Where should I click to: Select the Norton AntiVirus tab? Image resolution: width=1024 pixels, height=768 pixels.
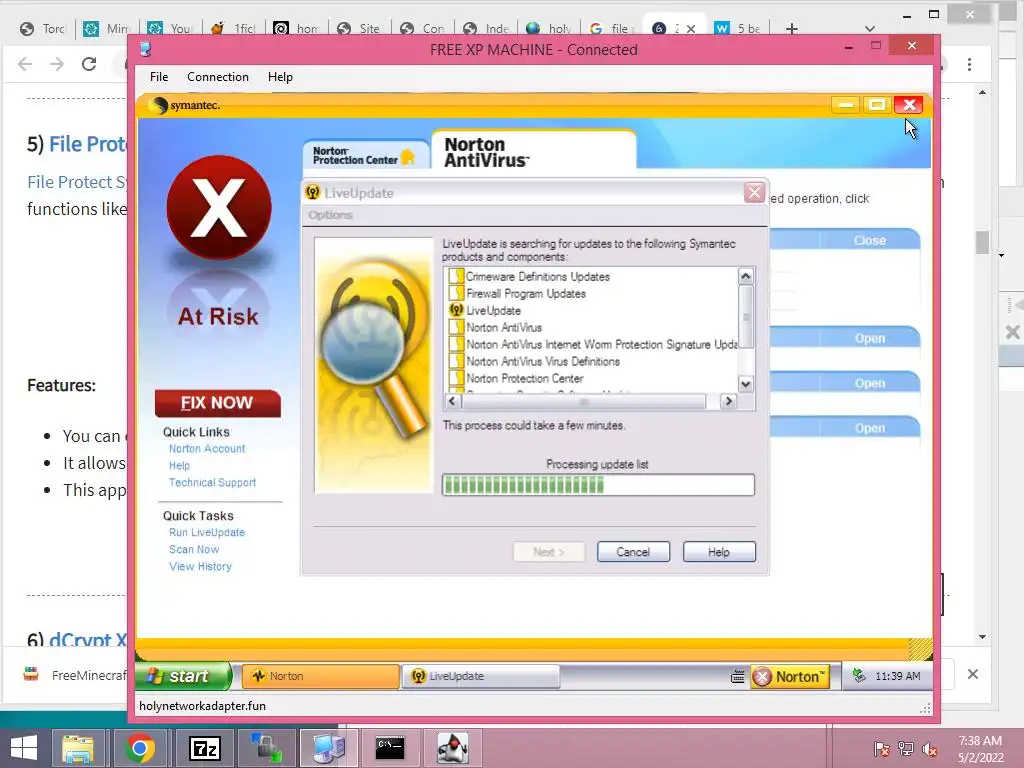[533, 152]
